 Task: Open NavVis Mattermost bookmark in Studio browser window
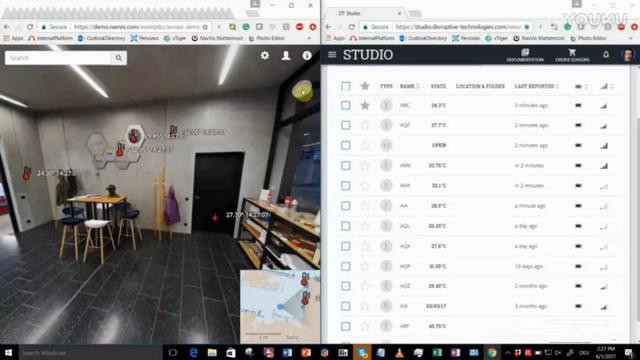[539, 38]
